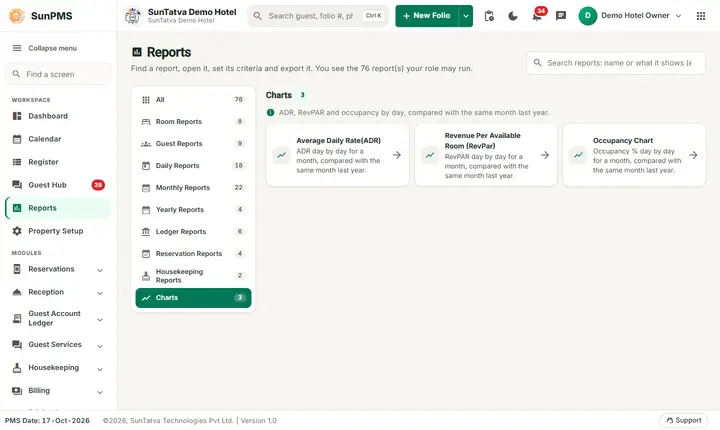Screen dimensions: 720x430
Task: Open Demo Hotel Owner account menu
Action: click(630, 16)
